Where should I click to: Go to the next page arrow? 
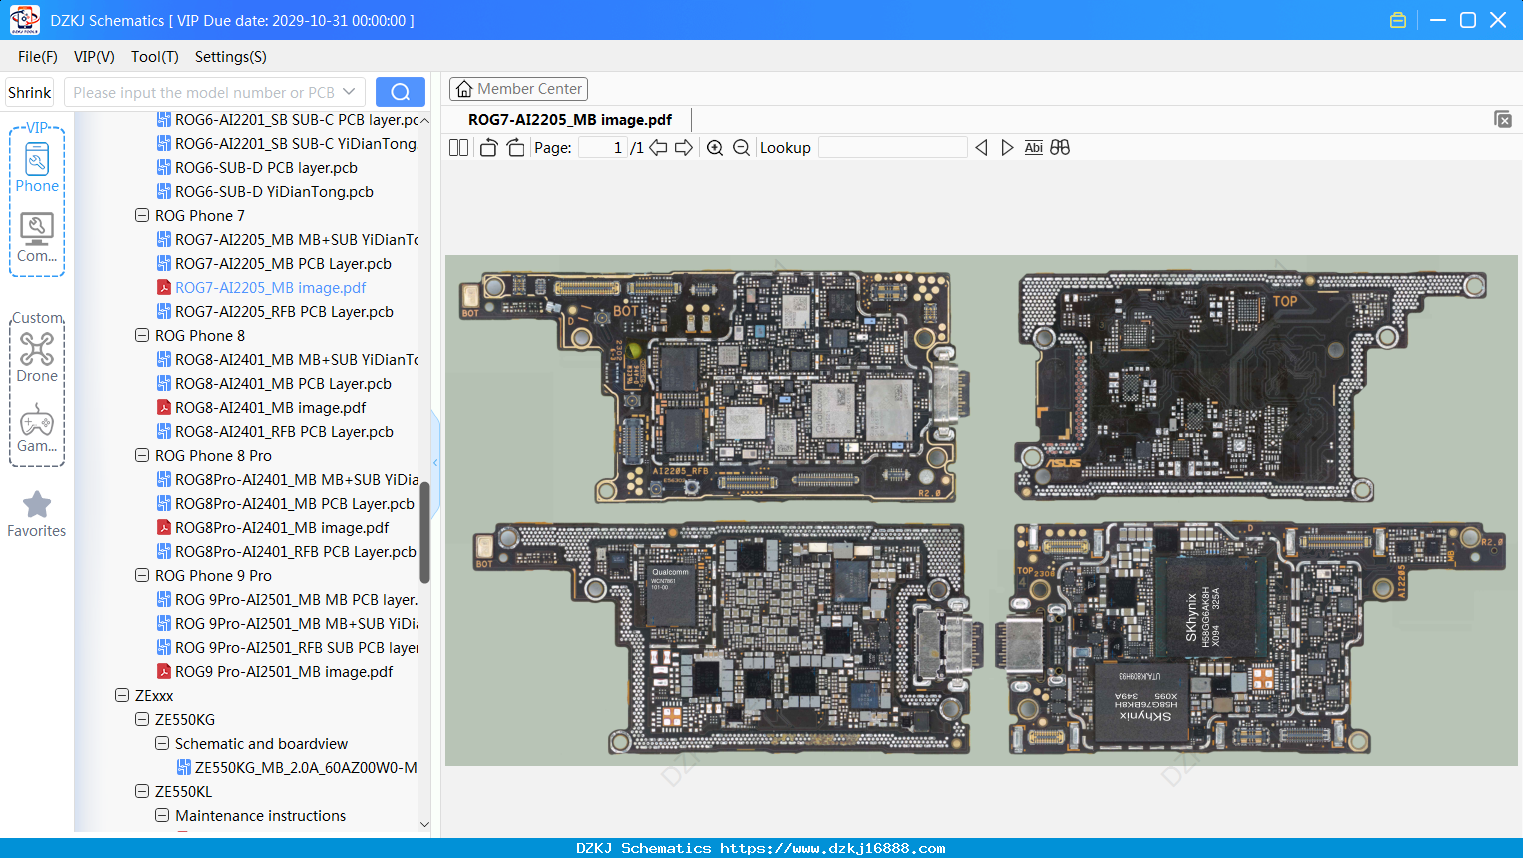(x=684, y=148)
